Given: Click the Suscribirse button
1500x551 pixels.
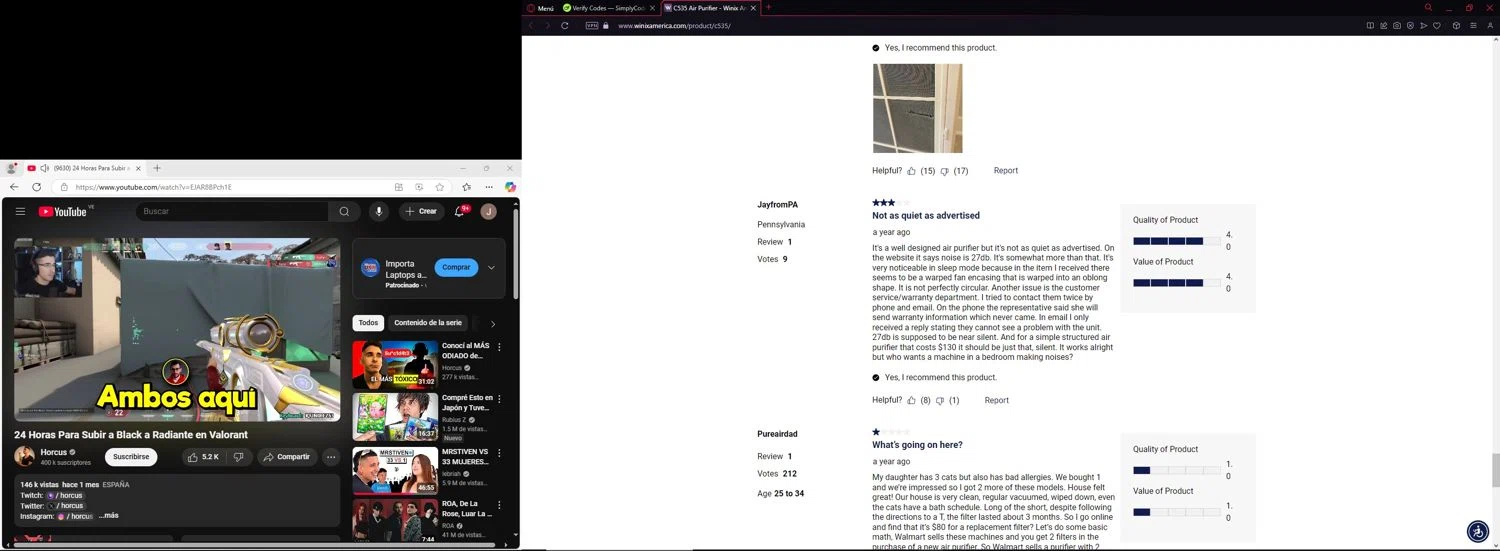Looking at the screenshot, I should click(x=131, y=456).
